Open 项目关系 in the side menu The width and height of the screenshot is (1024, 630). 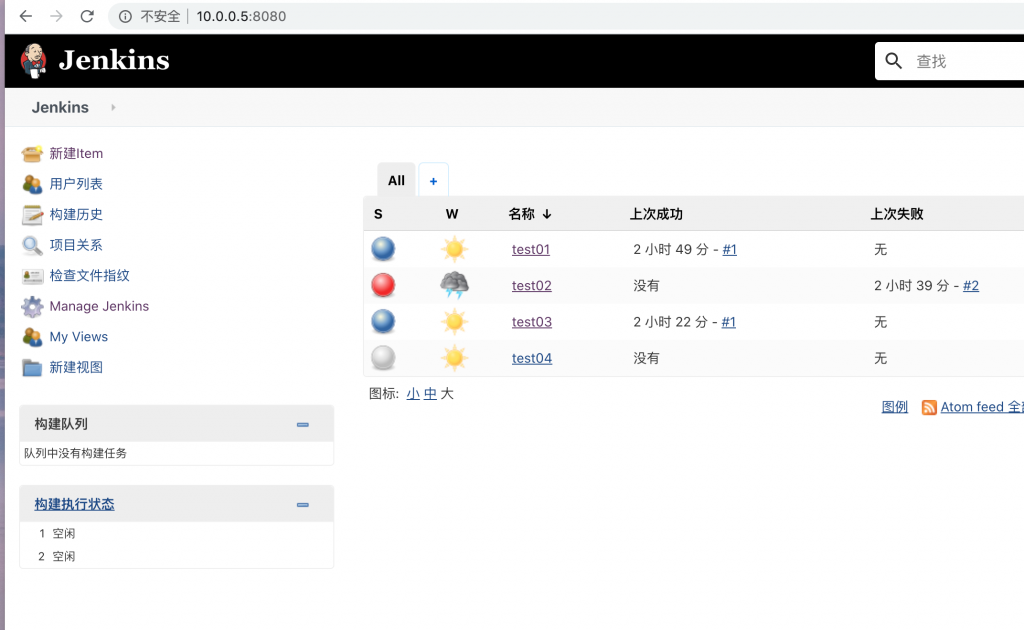[76, 245]
